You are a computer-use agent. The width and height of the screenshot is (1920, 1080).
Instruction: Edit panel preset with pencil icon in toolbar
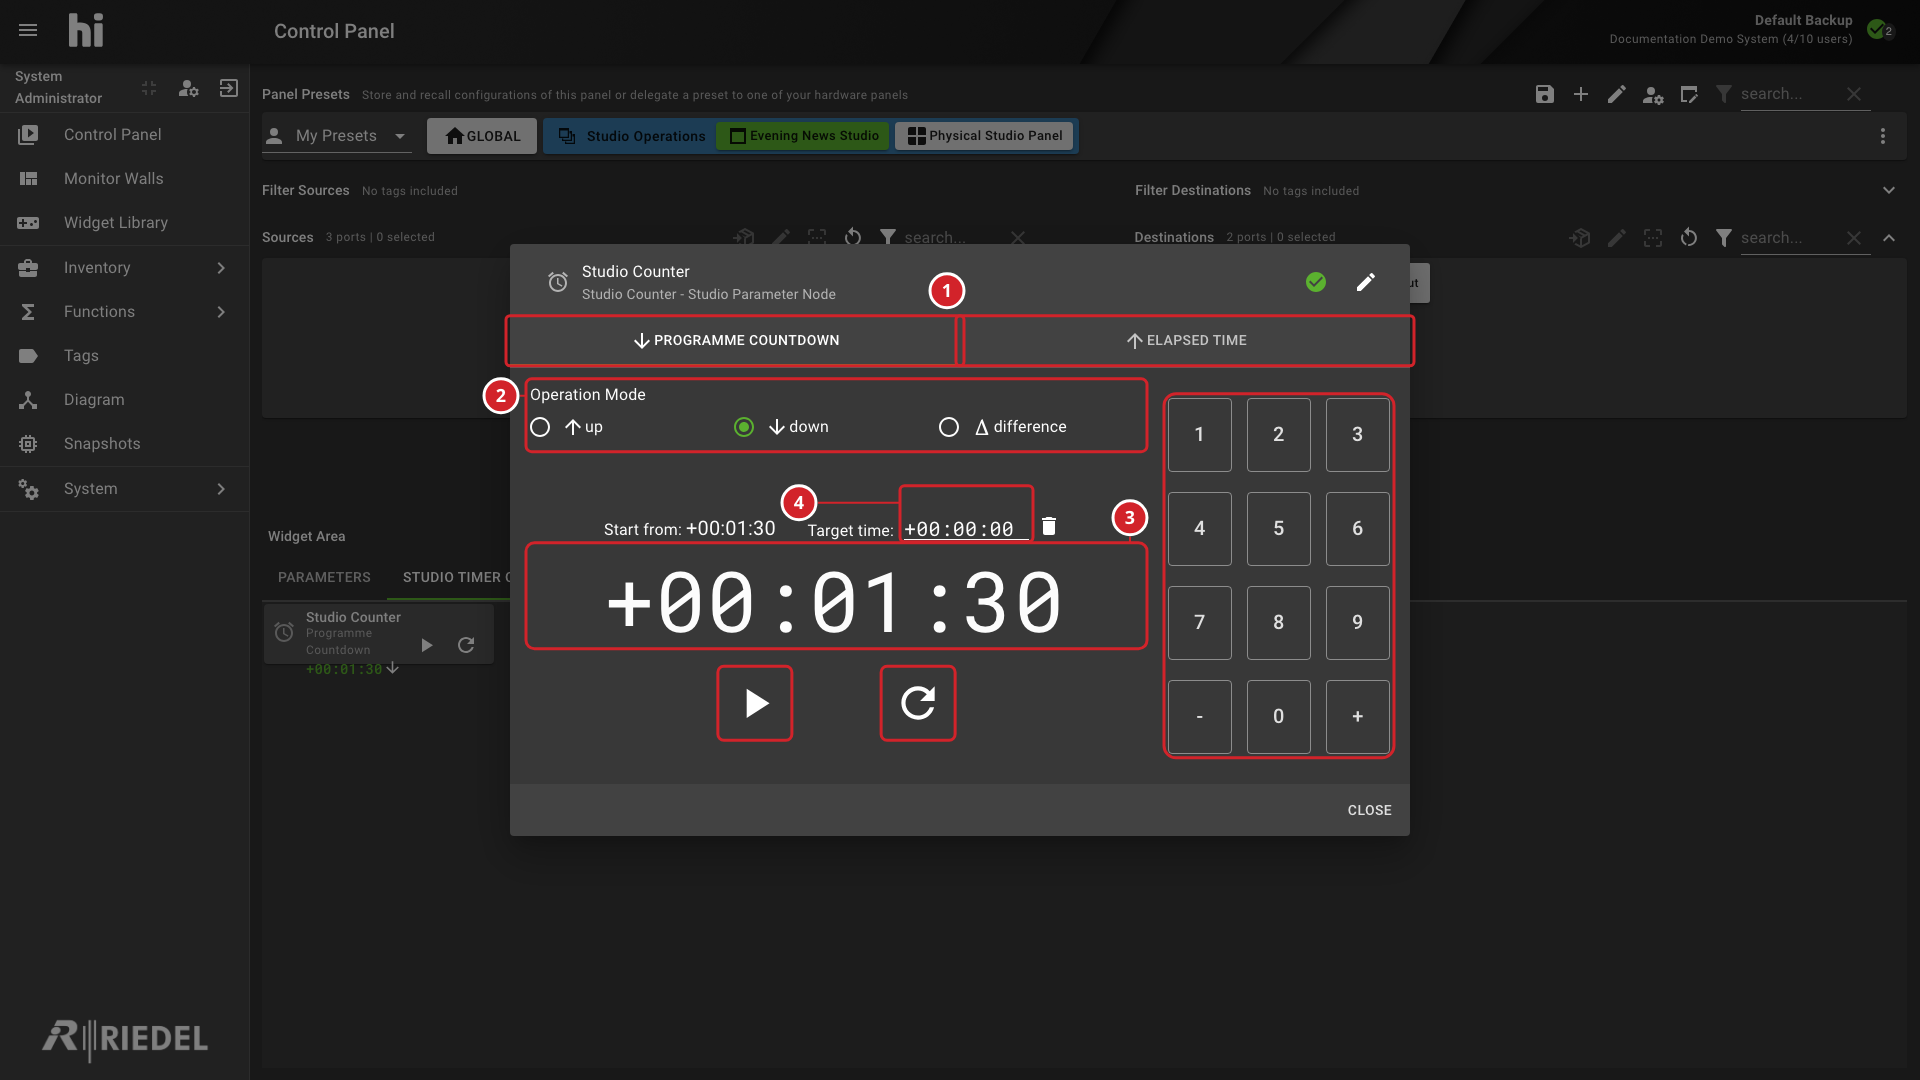coord(1617,94)
